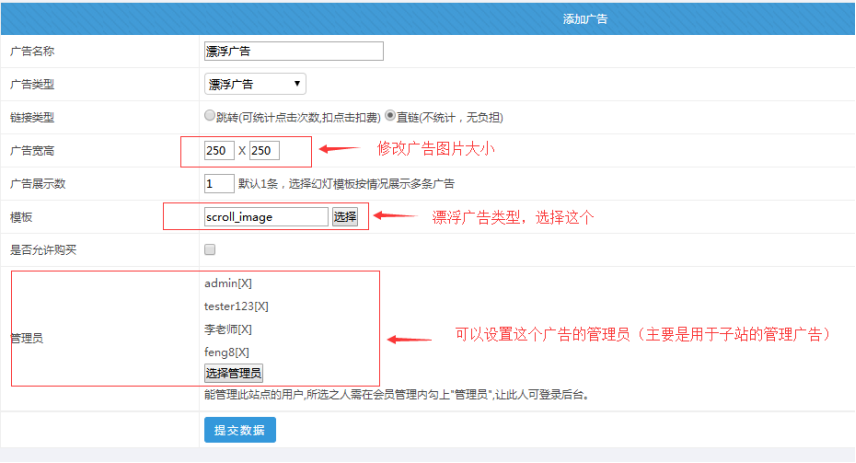
Task: Submit the form with 提交数据
Action: pyautogui.click(x=240, y=429)
